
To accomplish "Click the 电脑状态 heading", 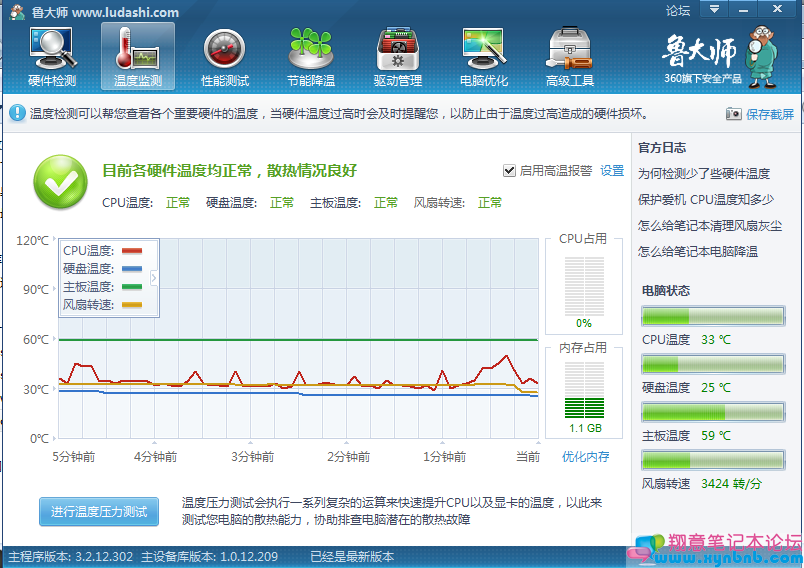I will [x=666, y=291].
